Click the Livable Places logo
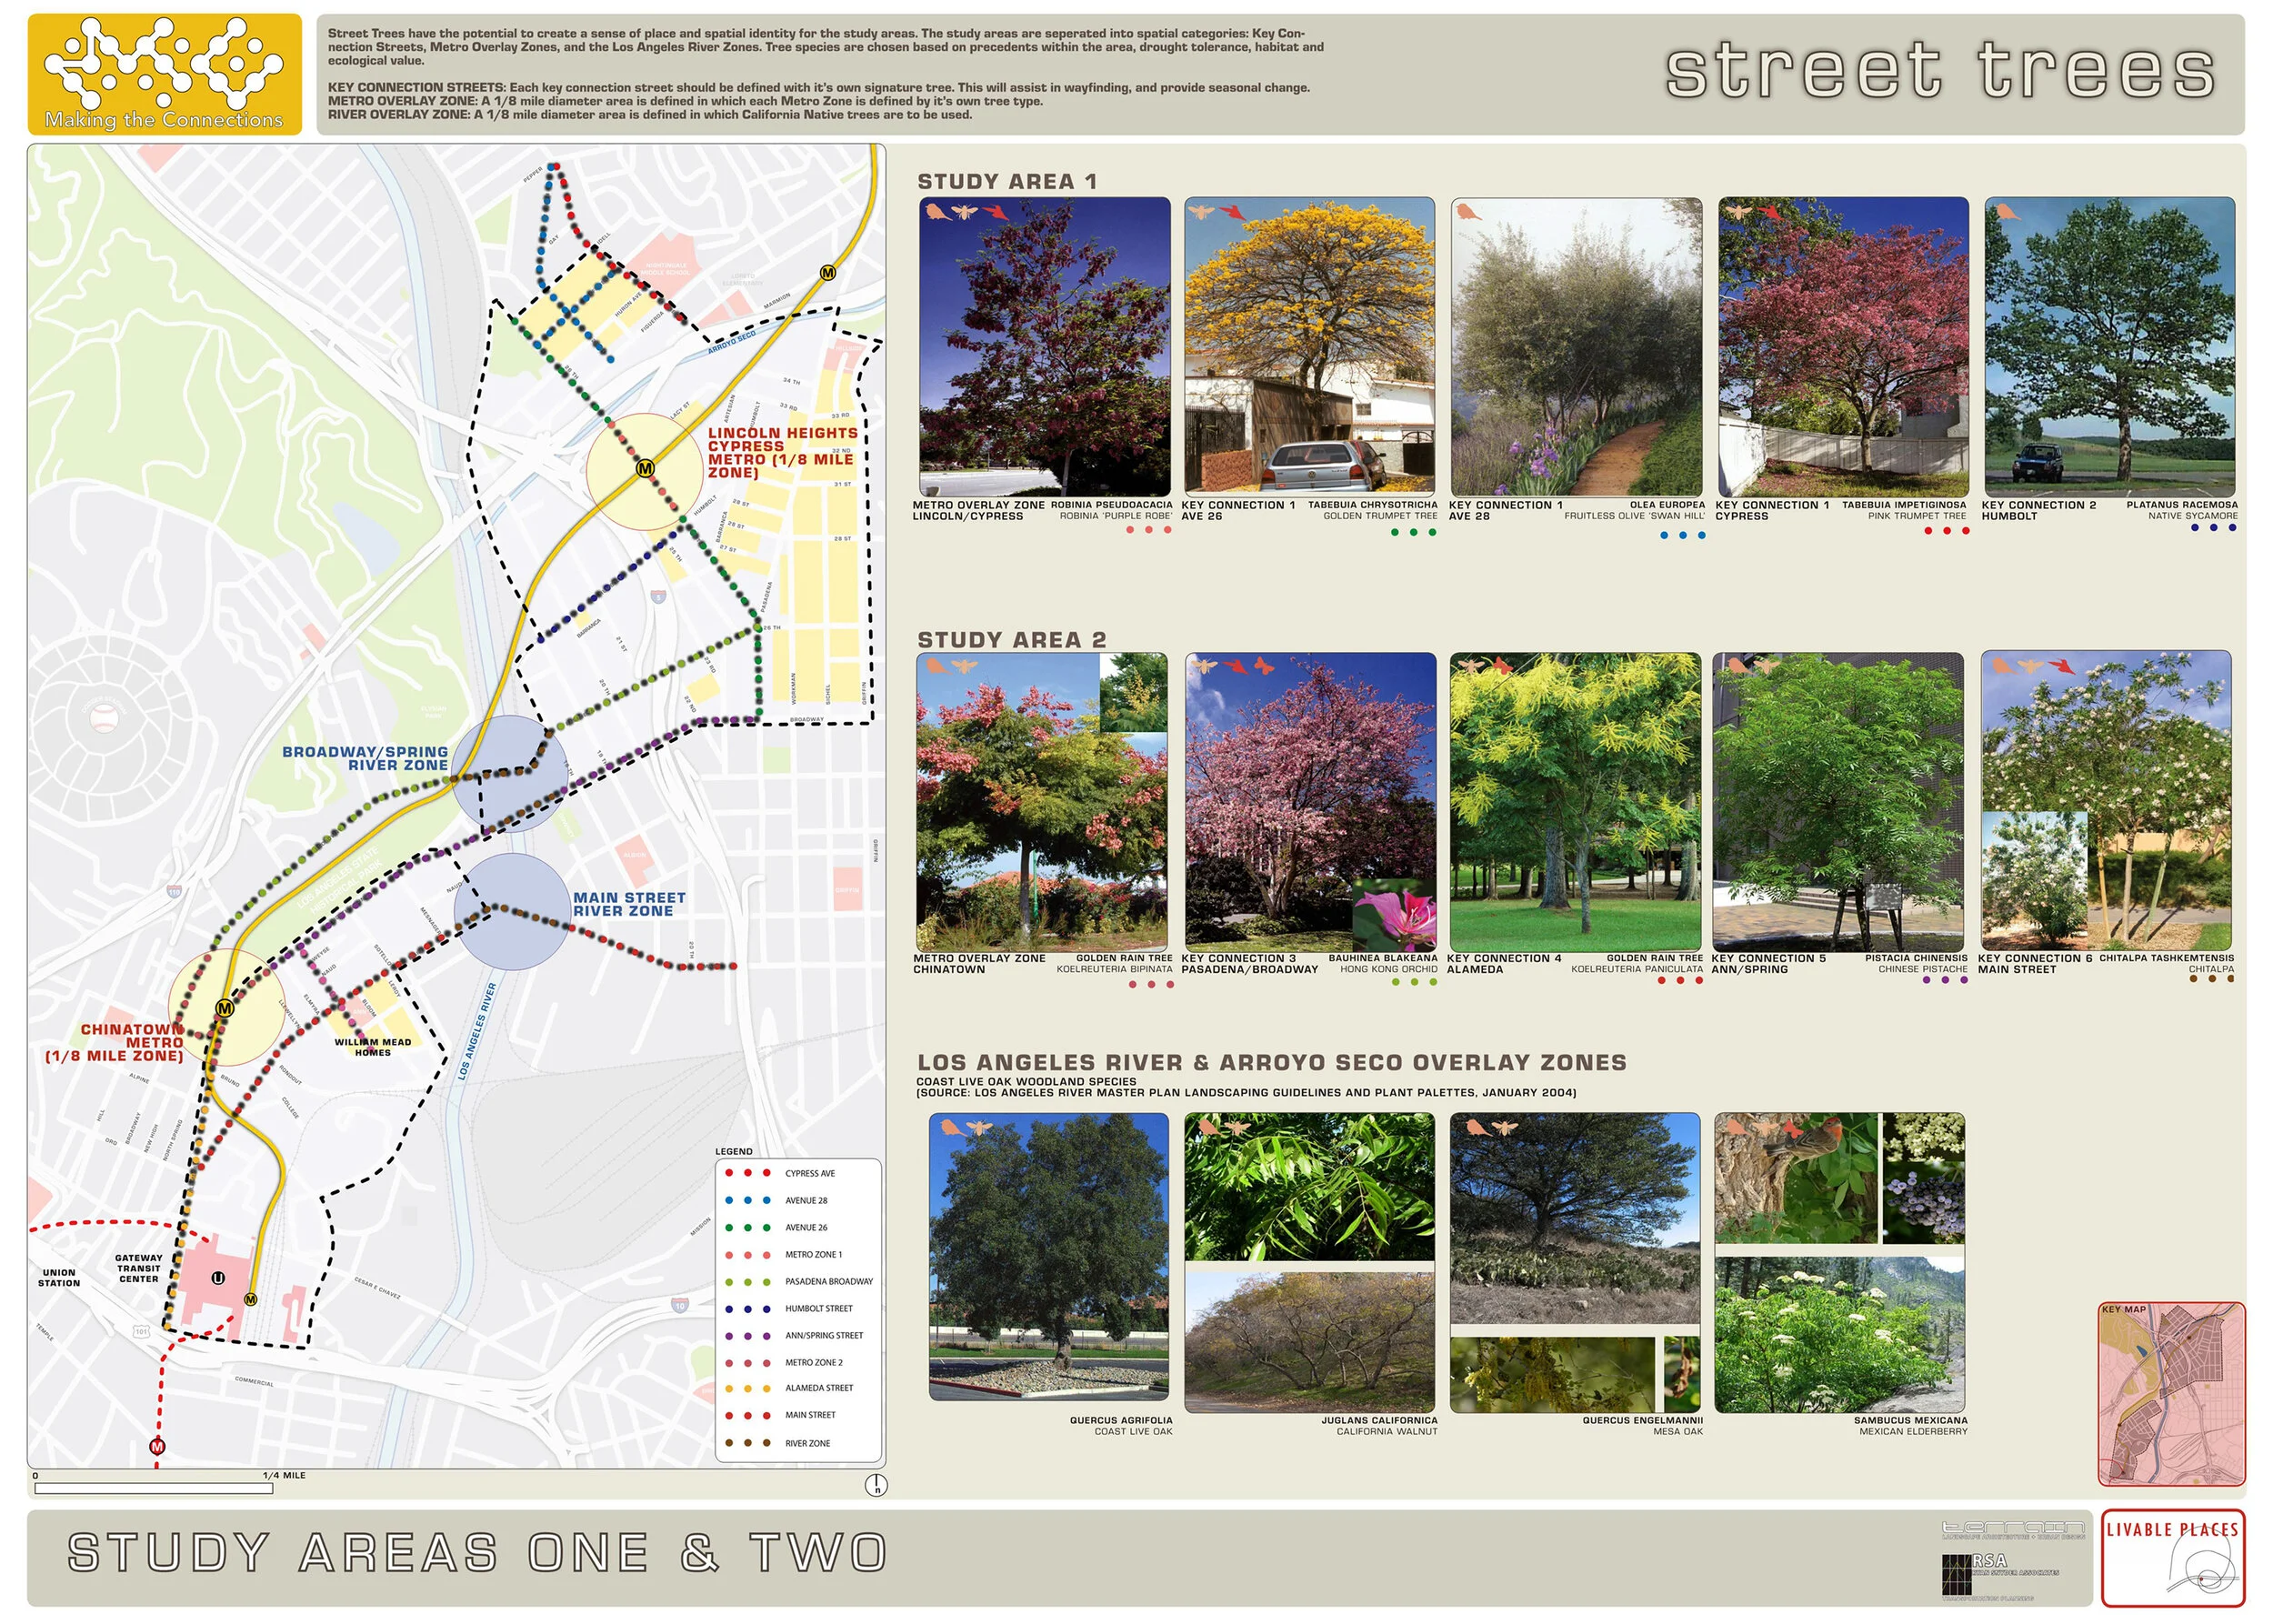The height and width of the screenshot is (1624, 2273). point(2172,1557)
